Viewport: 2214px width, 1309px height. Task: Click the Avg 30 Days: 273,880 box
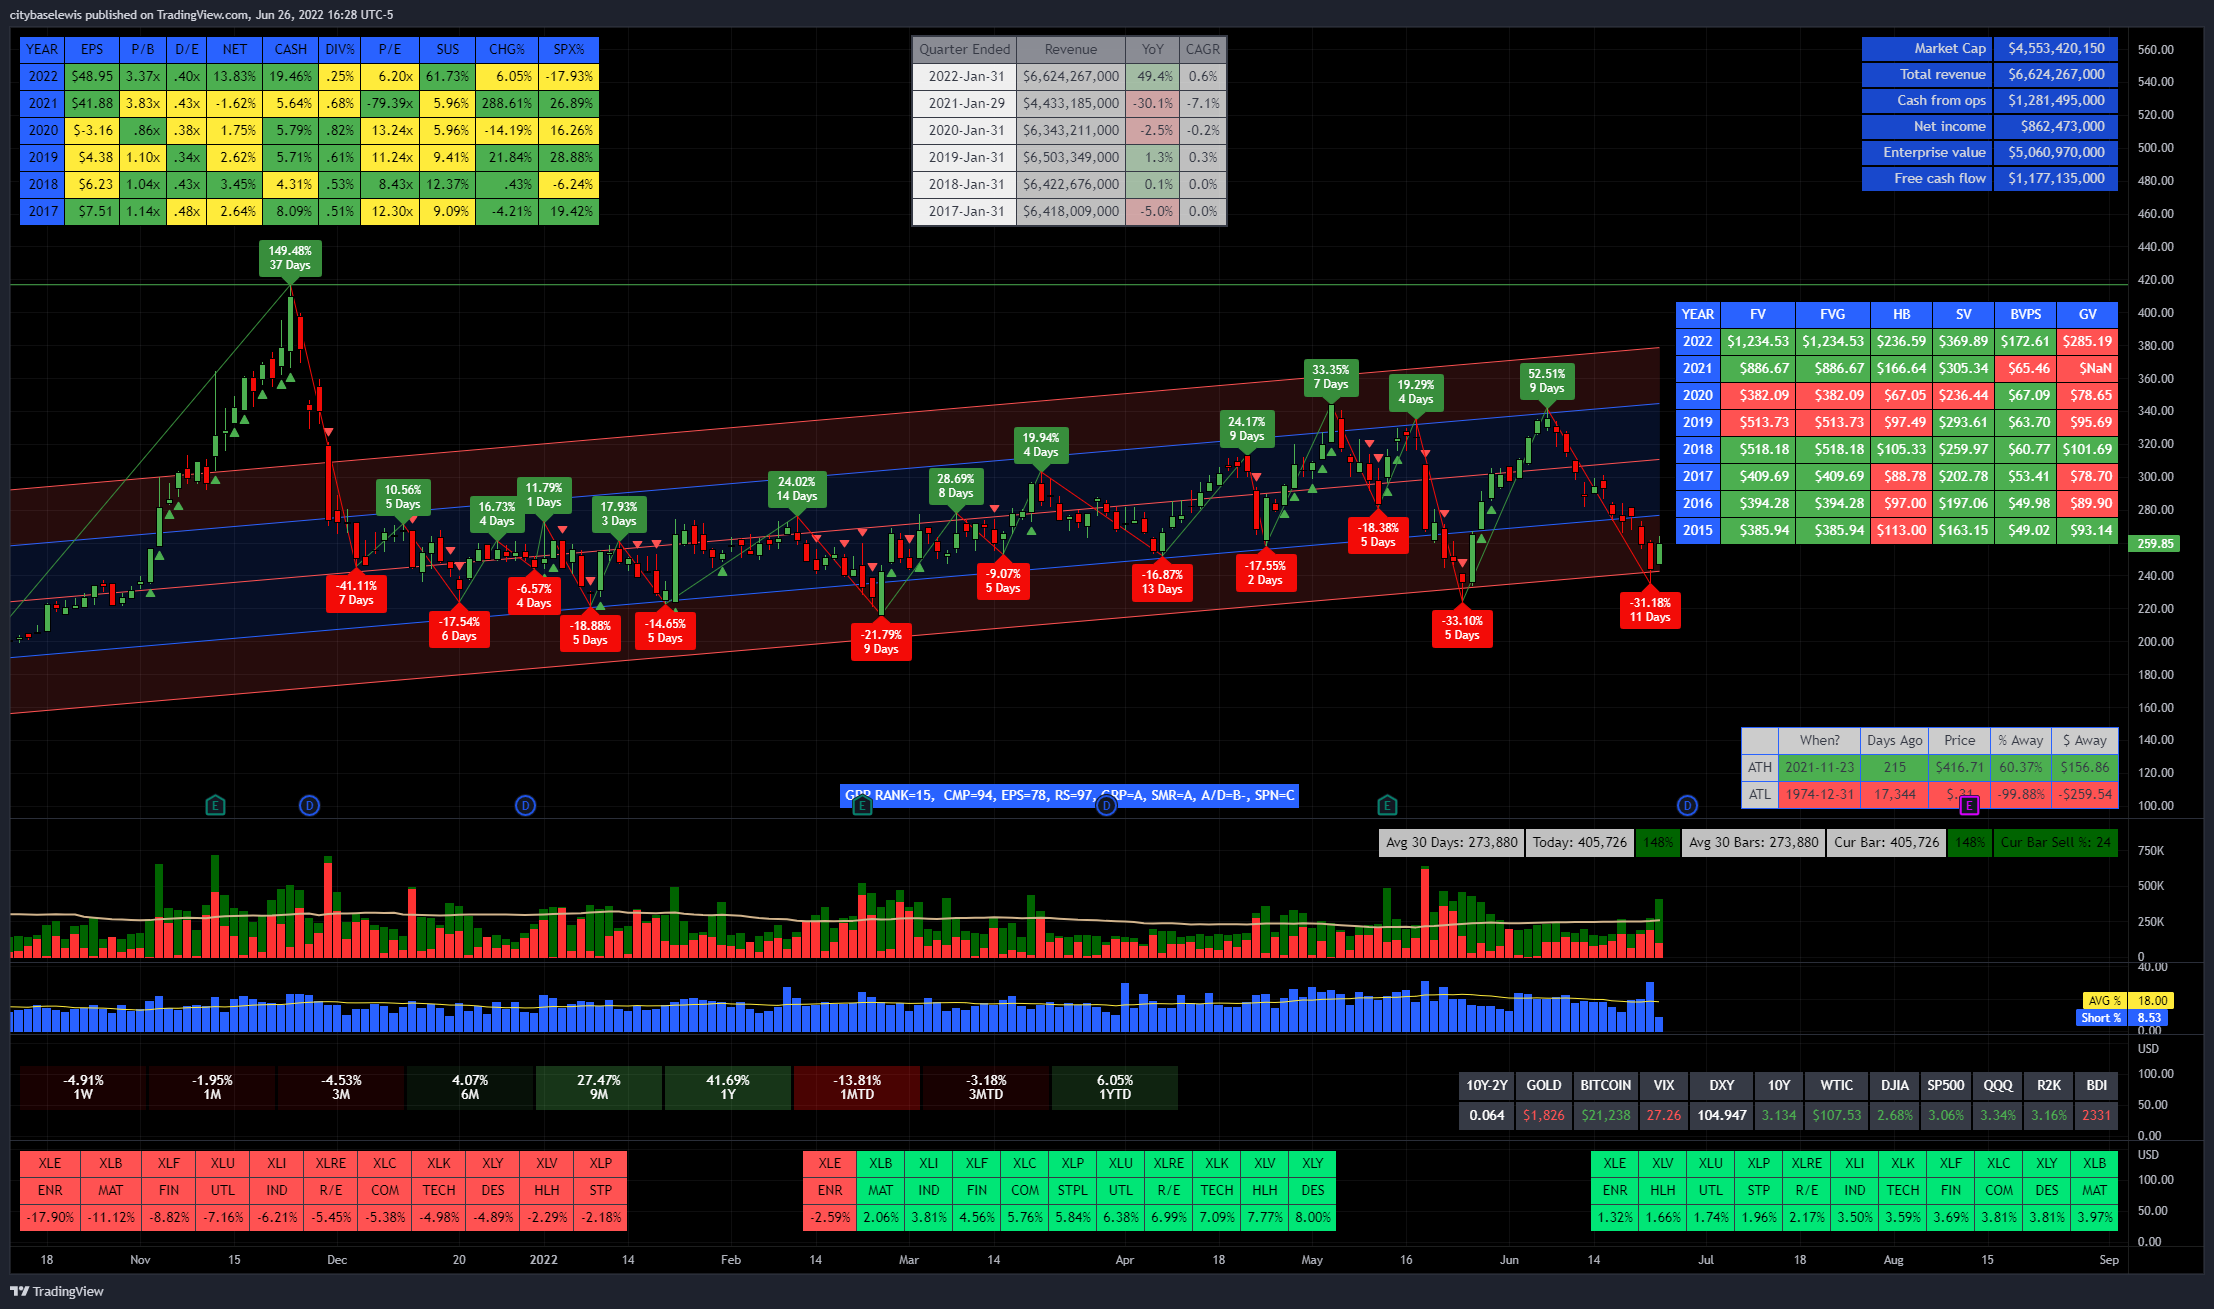pyautogui.click(x=1452, y=843)
